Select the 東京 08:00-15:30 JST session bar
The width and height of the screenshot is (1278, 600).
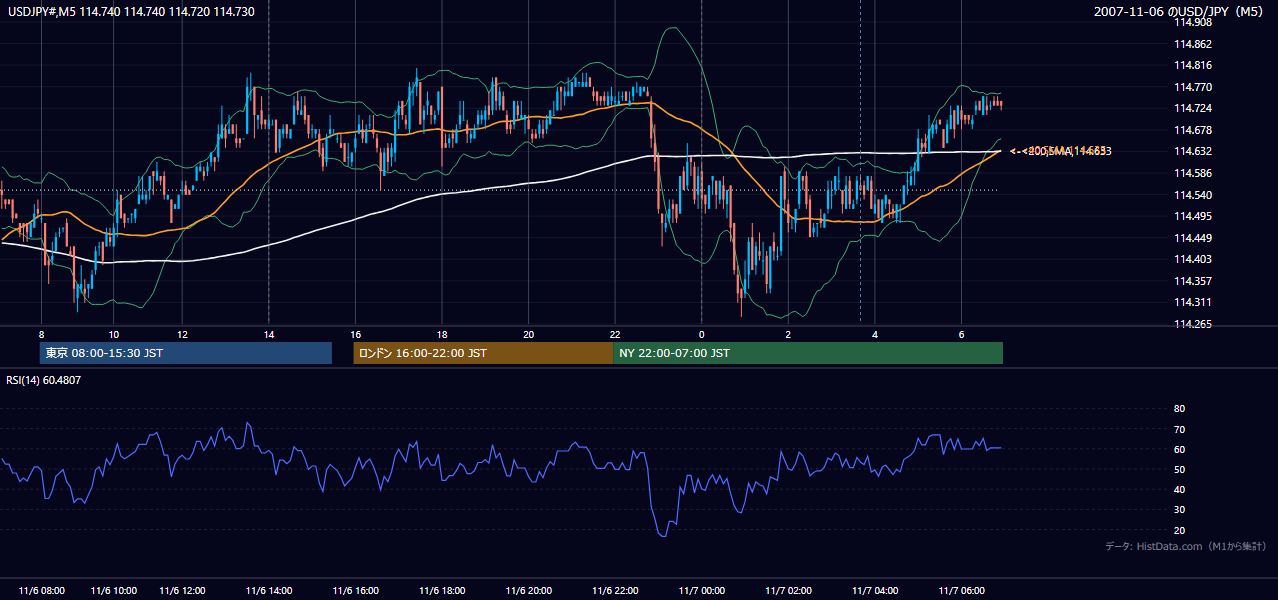pos(186,353)
